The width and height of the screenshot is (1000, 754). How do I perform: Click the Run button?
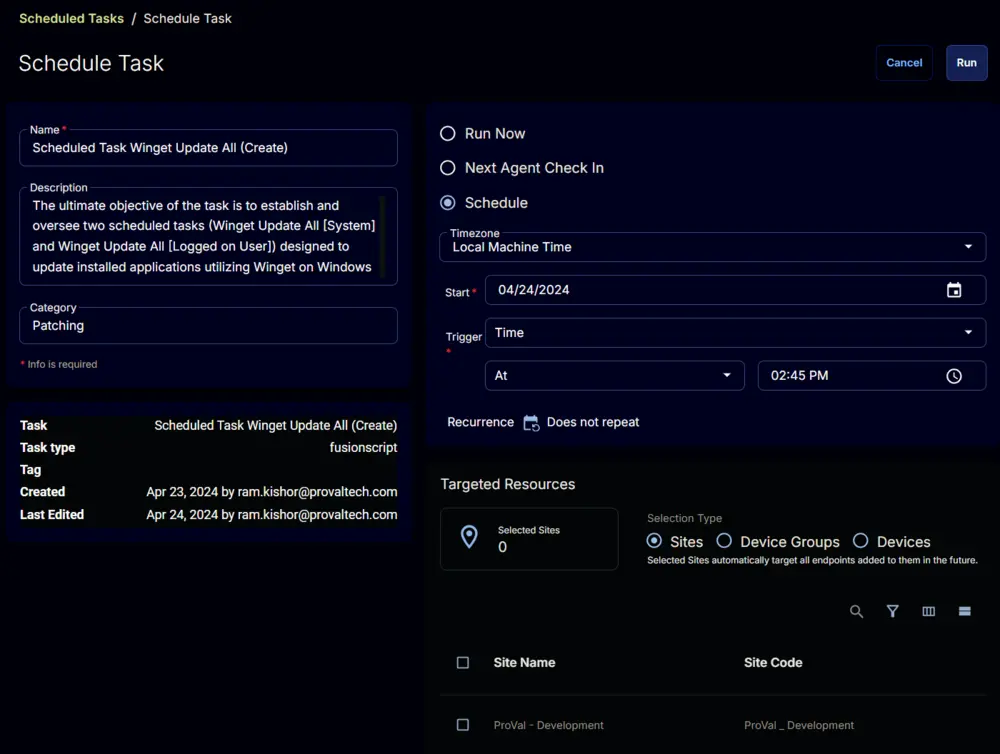966,63
